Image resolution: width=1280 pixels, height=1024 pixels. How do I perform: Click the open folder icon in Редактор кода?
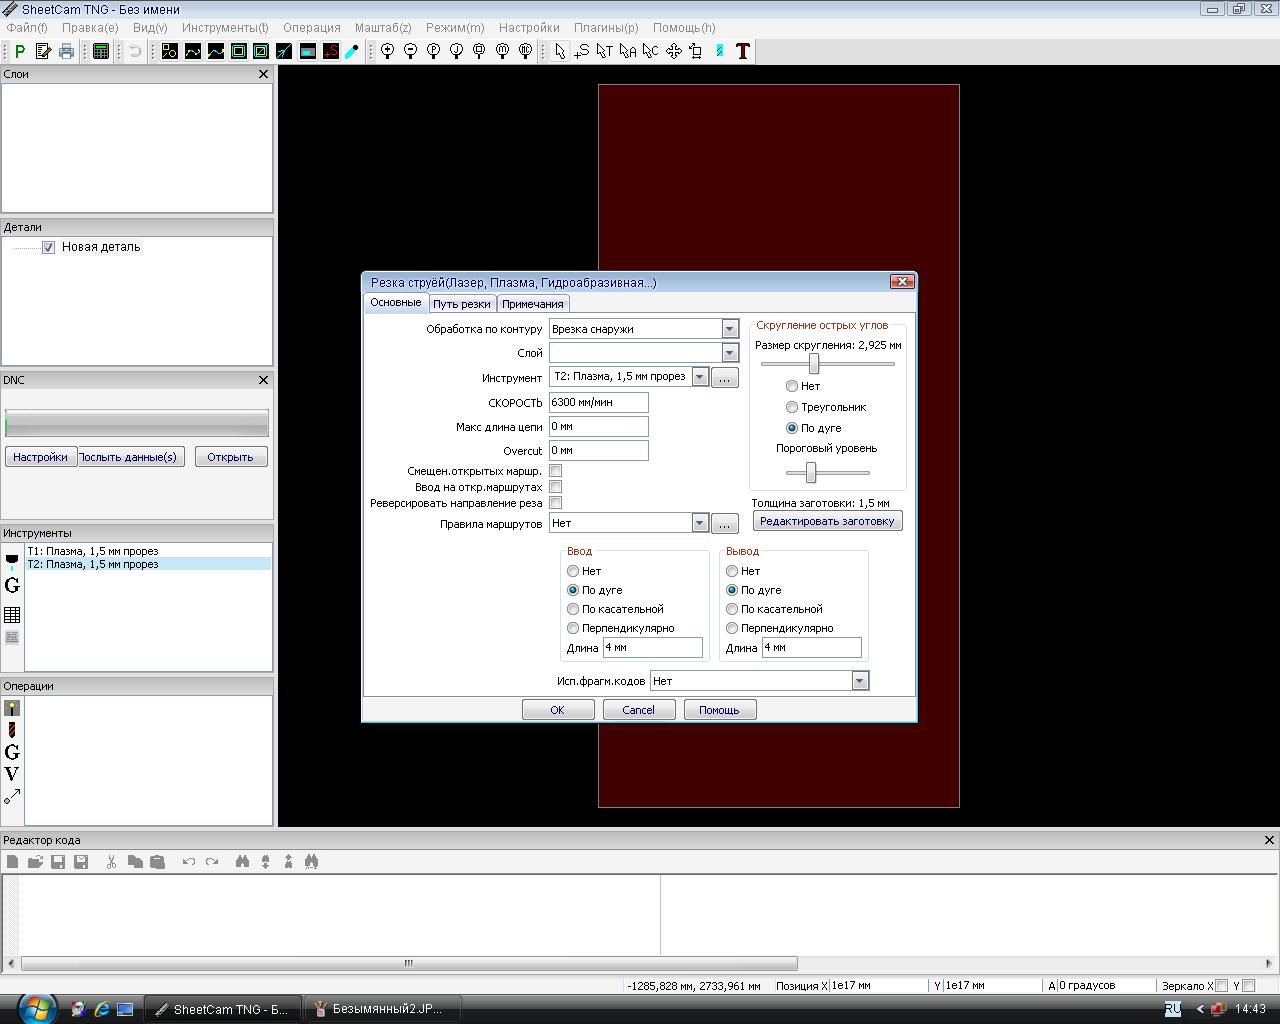click(35, 861)
